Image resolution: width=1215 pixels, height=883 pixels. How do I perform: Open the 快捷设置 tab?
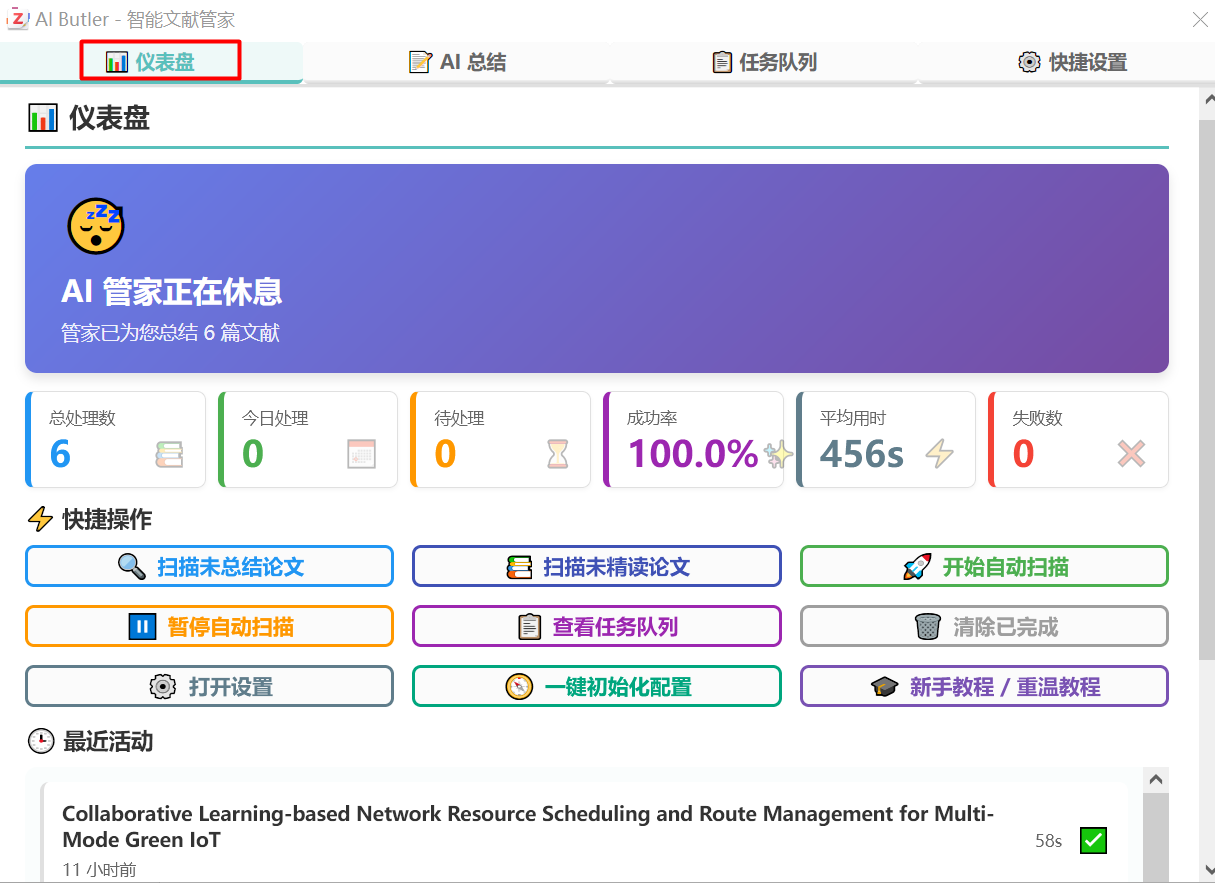pos(1072,62)
